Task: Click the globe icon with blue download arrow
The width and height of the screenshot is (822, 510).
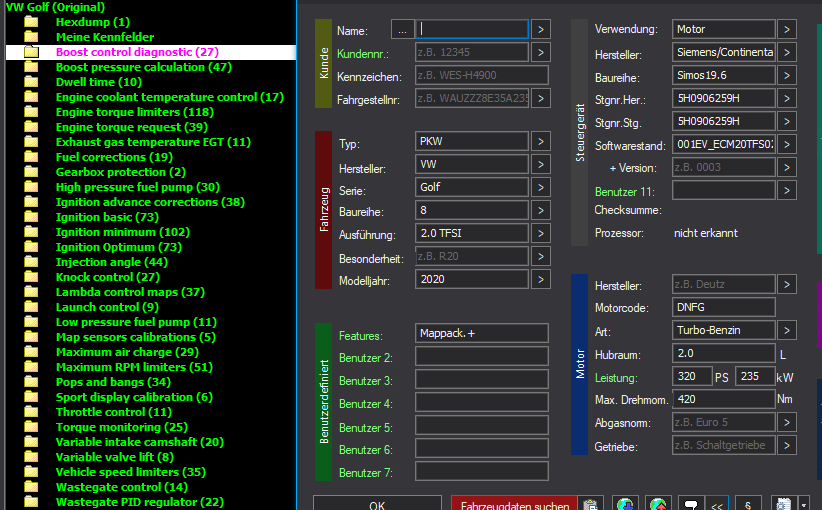Action: pyautogui.click(x=625, y=504)
